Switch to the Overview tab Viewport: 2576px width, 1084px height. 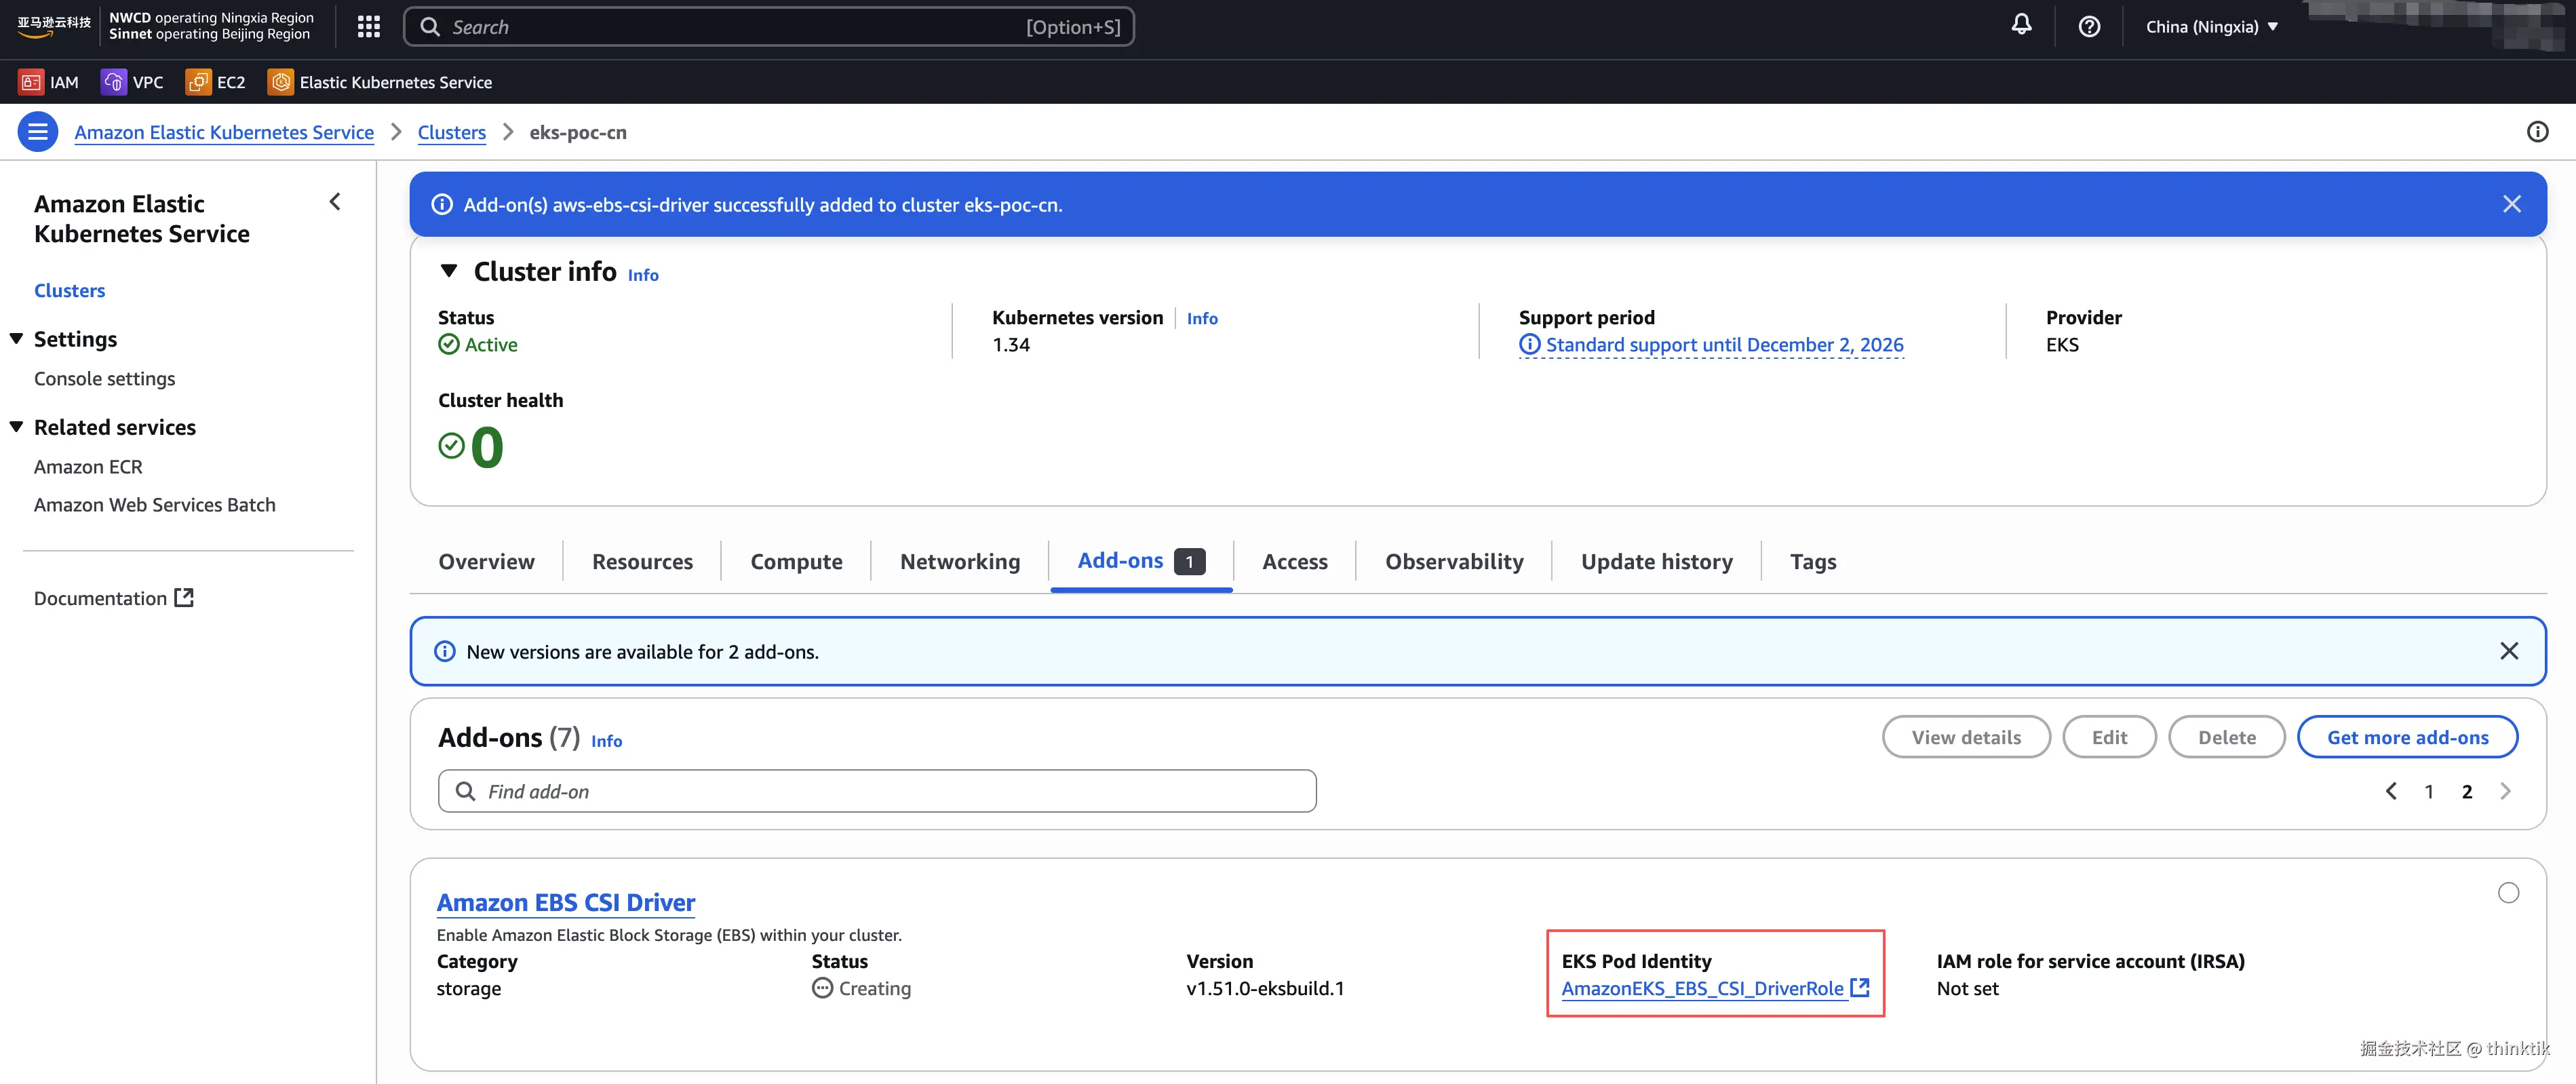[486, 561]
